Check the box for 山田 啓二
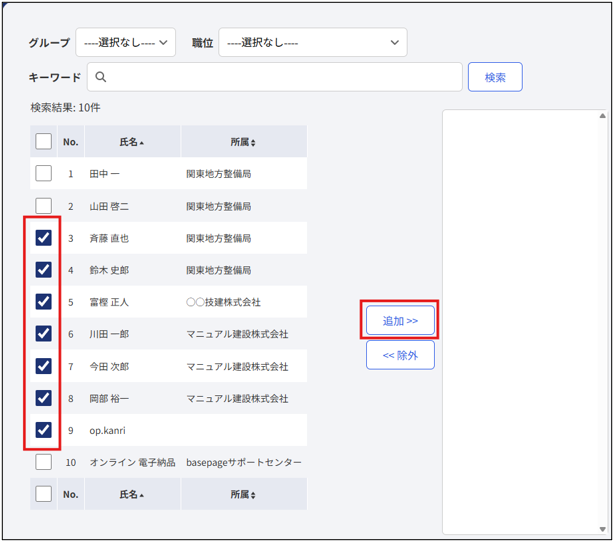This screenshot has height=542, width=614. point(43,206)
